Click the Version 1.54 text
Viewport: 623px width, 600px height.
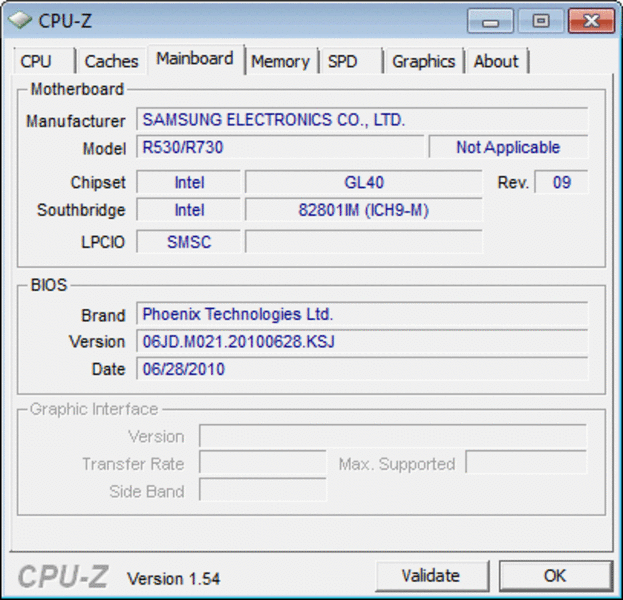173,579
